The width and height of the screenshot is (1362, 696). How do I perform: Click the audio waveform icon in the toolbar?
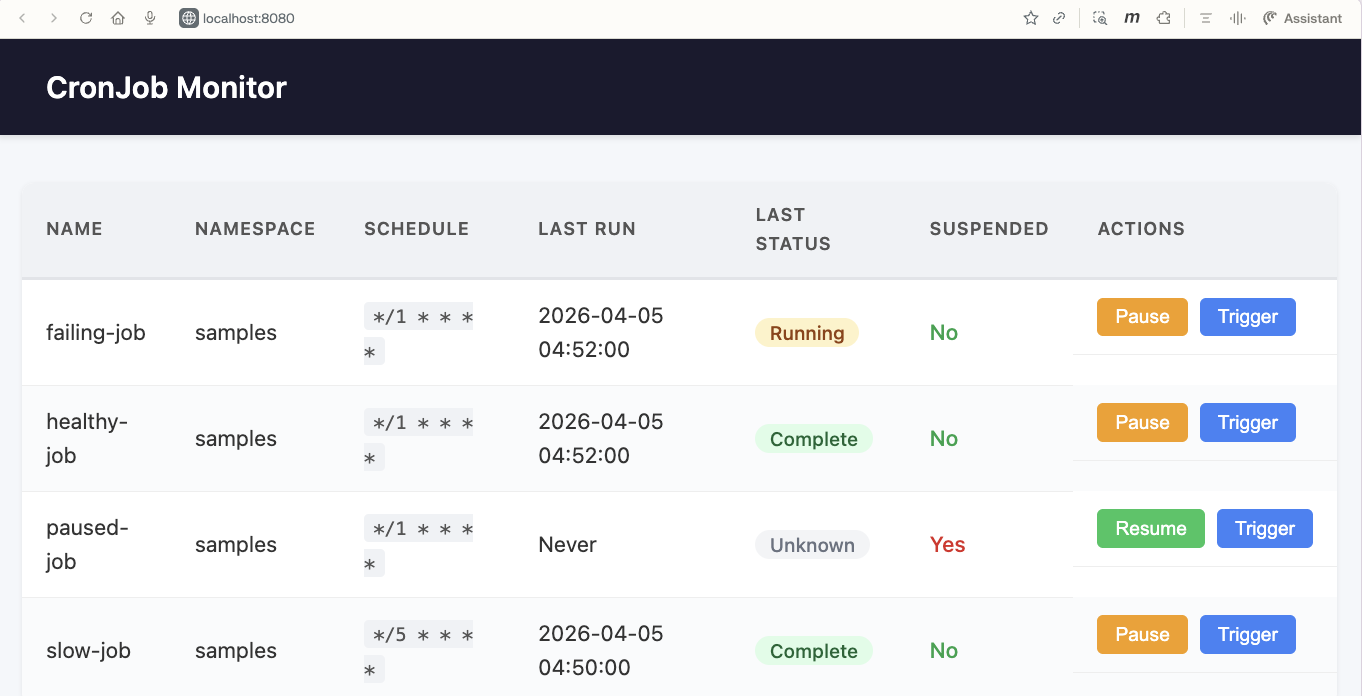tap(1238, 18)
